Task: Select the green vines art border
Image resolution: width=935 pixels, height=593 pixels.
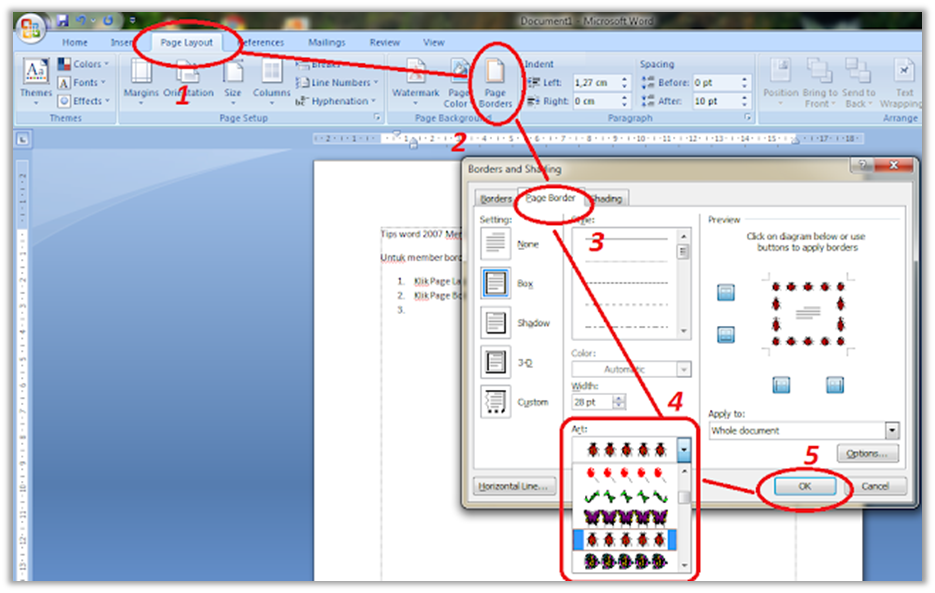Action: click(625, 496)
